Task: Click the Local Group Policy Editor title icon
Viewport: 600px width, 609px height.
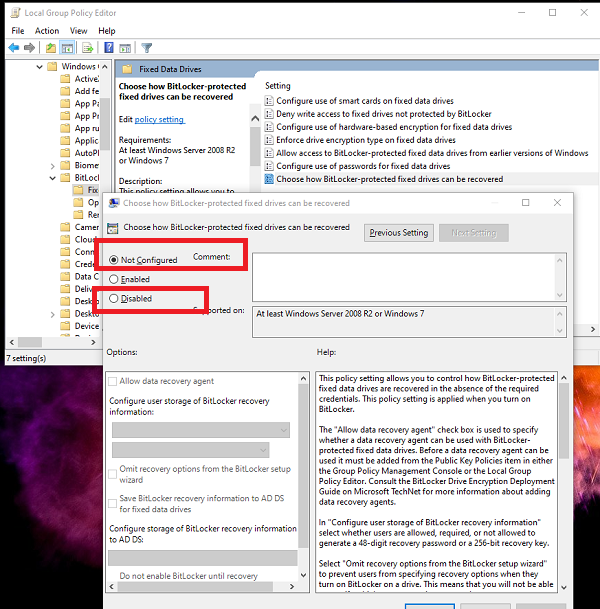Action: coord(16,13)
